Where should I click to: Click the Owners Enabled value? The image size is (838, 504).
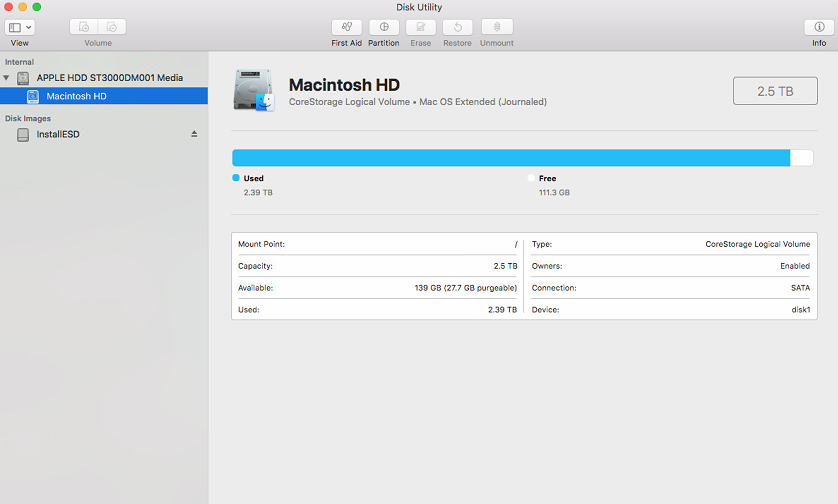pyautogui.click(x=795, y=266)
